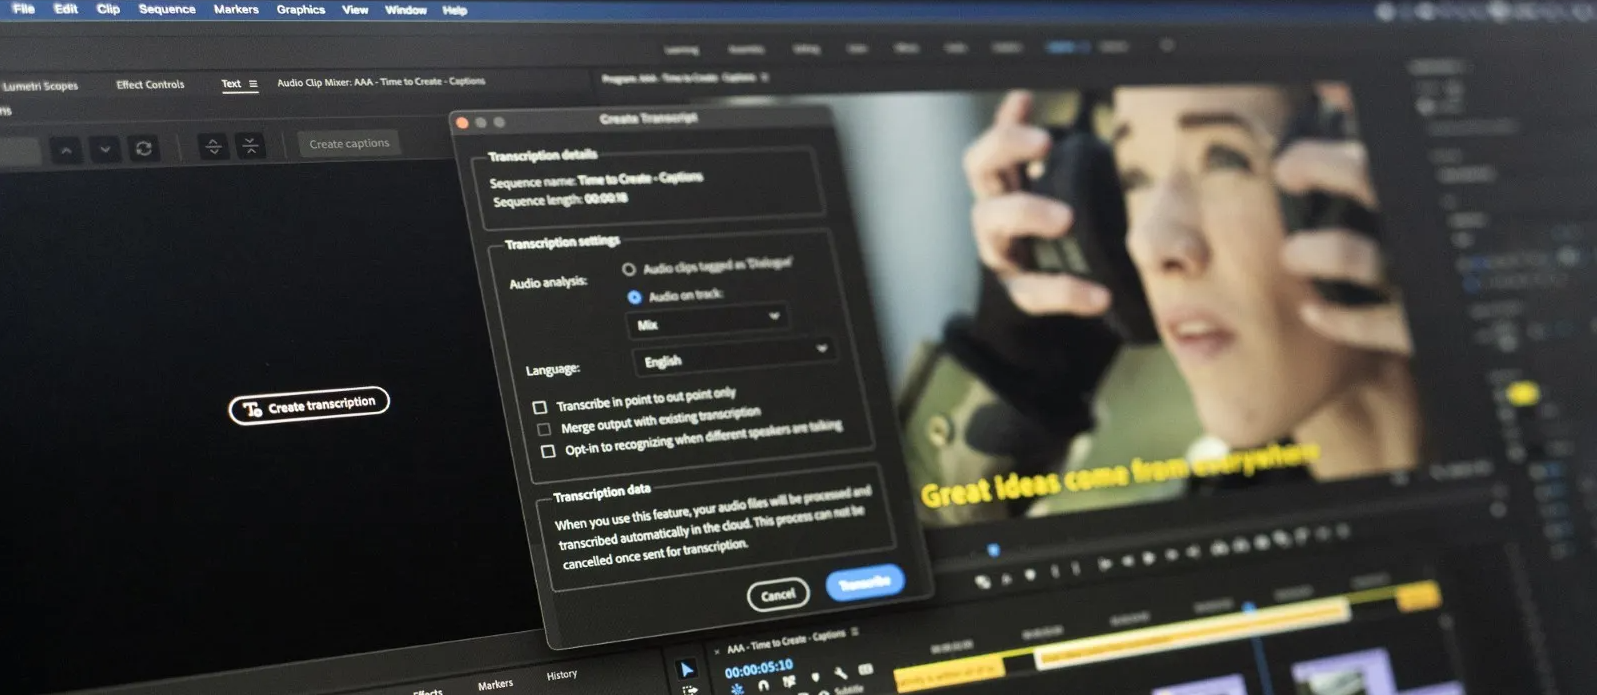Check opt-in to recognizing different speakers

pyautogui.click(x=548, y=451)
